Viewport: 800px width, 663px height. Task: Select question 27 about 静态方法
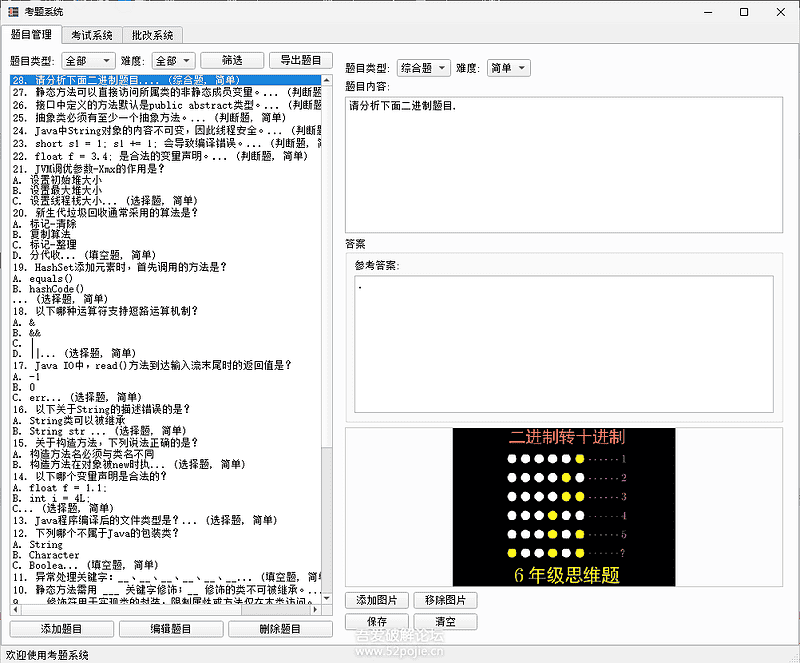tap(166, 92)
